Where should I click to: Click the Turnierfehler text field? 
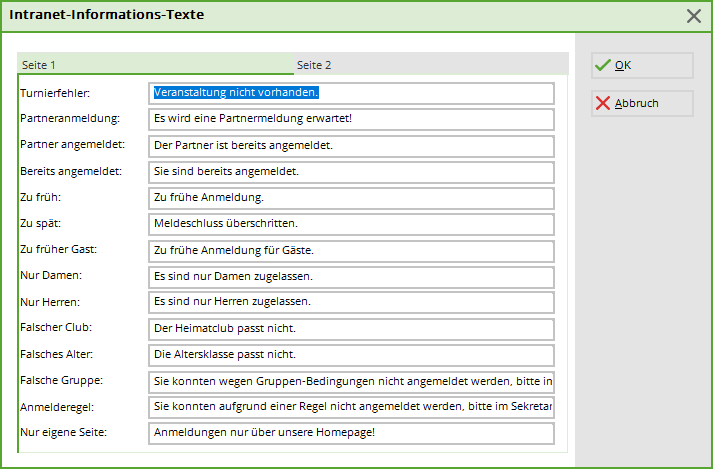pyautogui.click(x=350, y=93)
